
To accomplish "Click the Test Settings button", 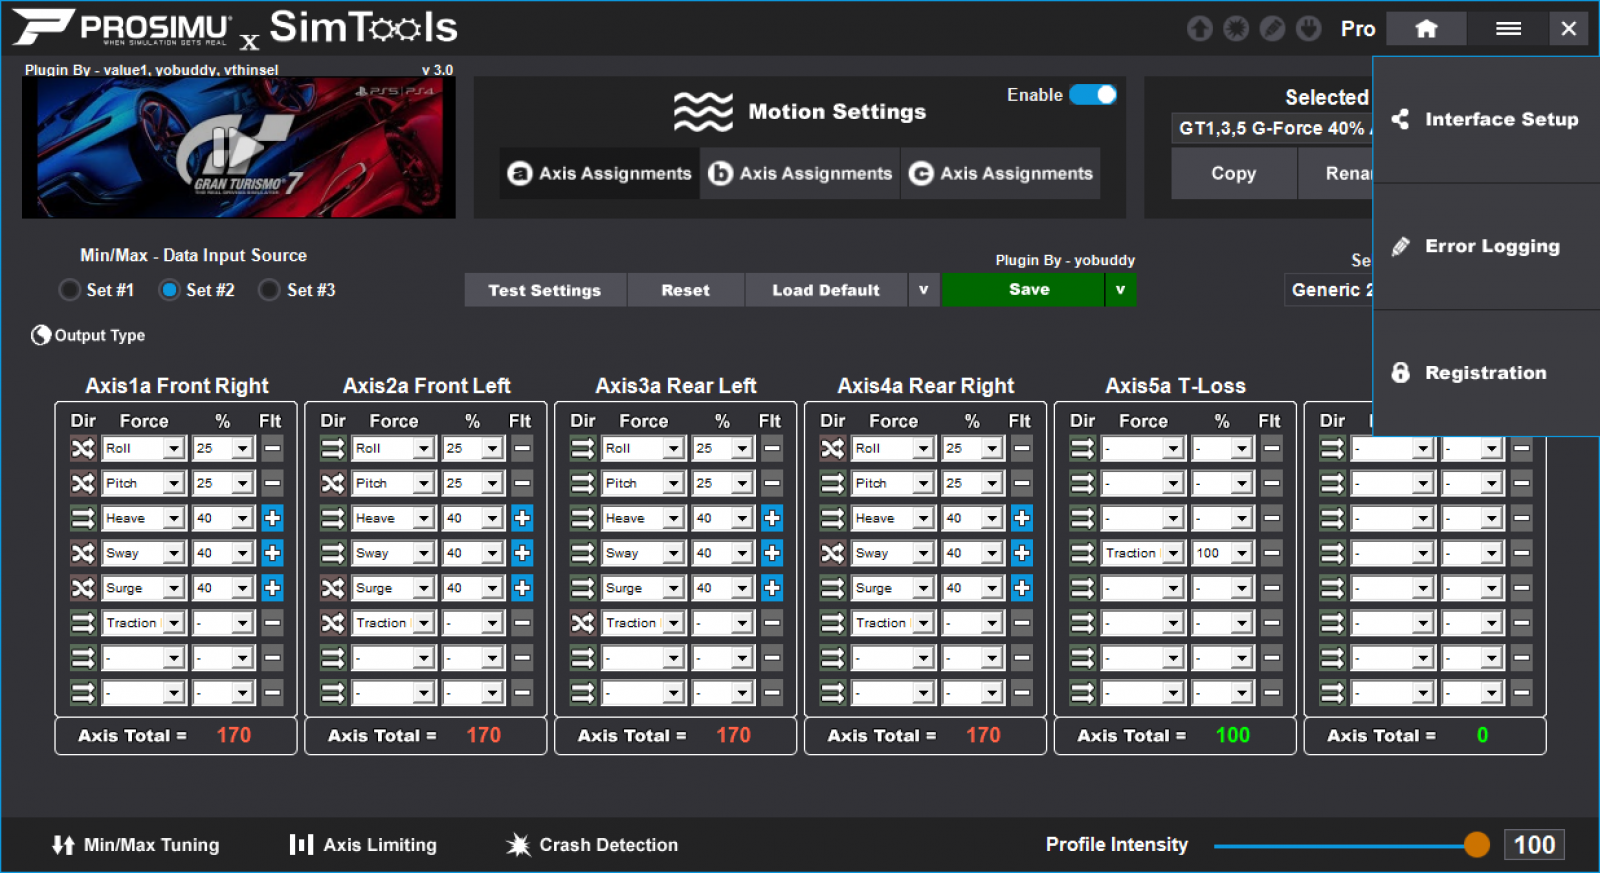I will (x=545, y=290).
